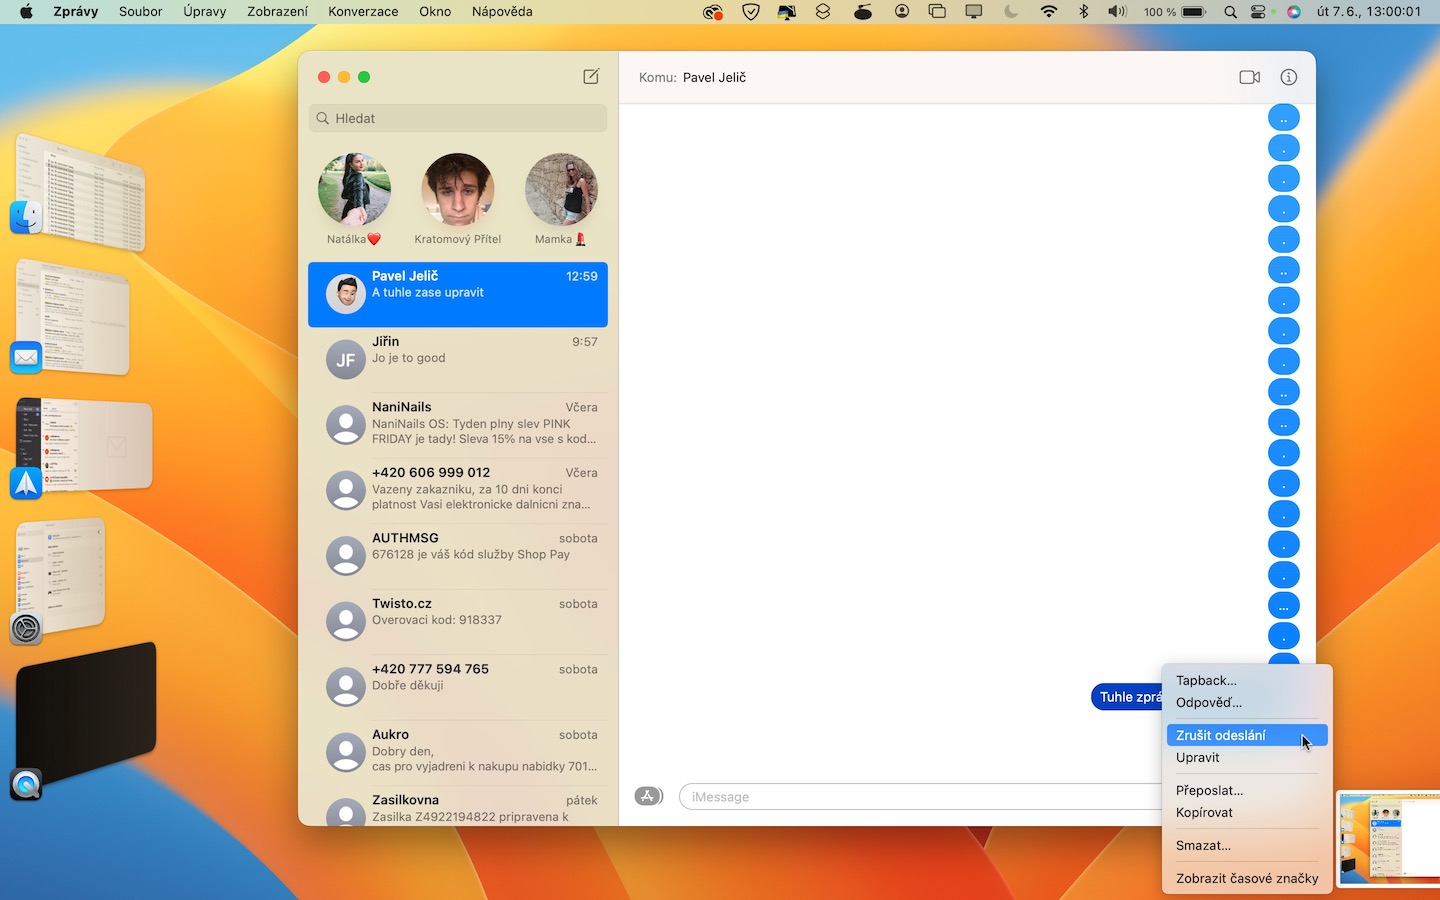Open Spotlight search

[x=1230, y=12]
